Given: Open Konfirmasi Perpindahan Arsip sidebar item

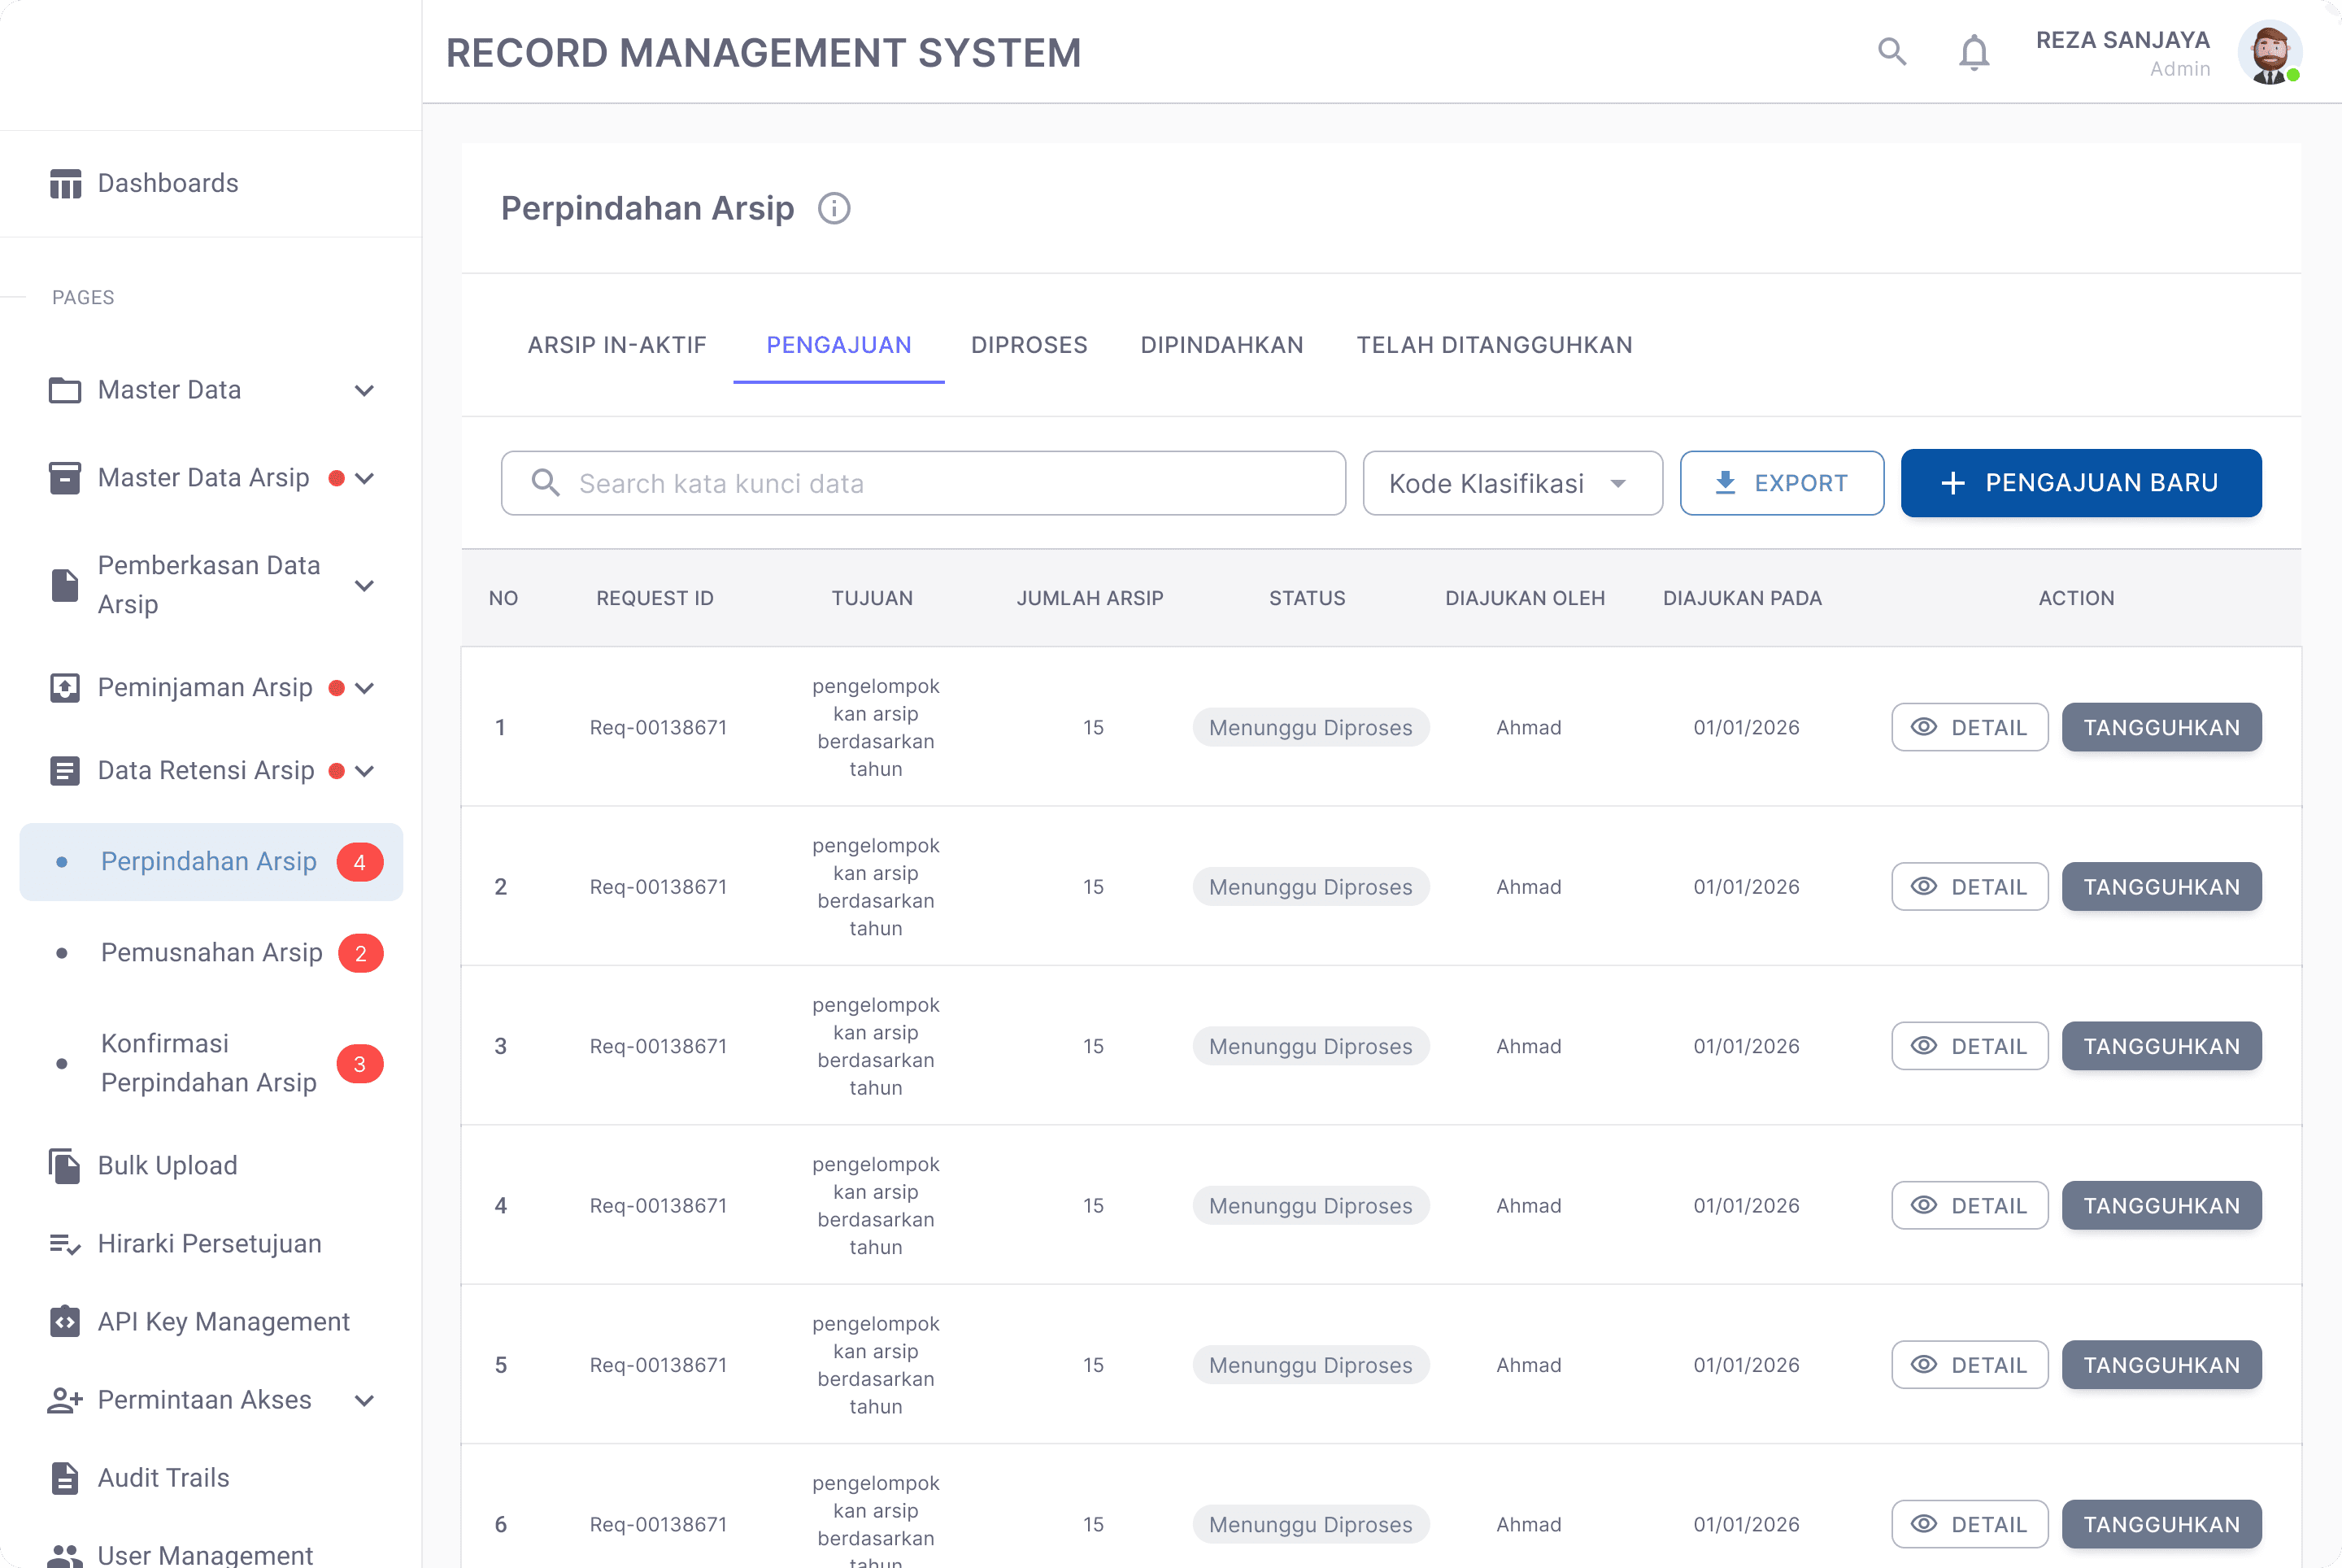Looking at the screenshot, I should [211, 1064].
